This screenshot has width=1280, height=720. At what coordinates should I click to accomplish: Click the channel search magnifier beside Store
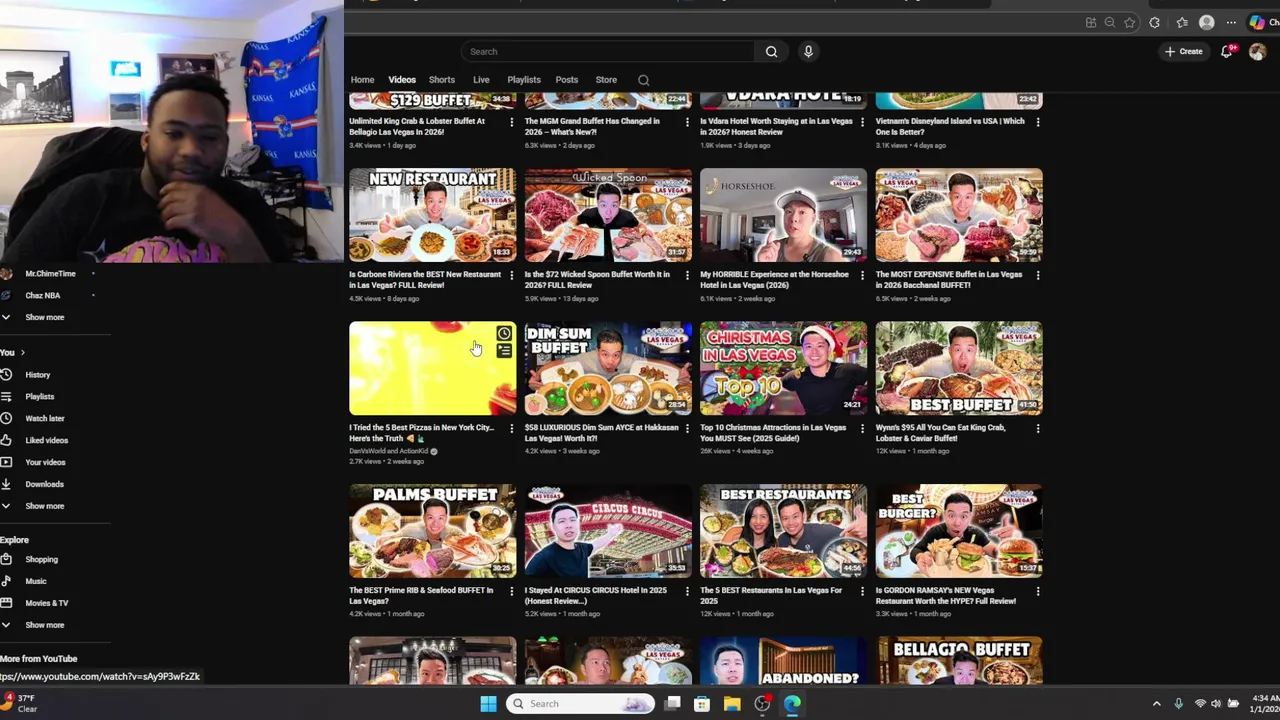click(x=644, y=80)
